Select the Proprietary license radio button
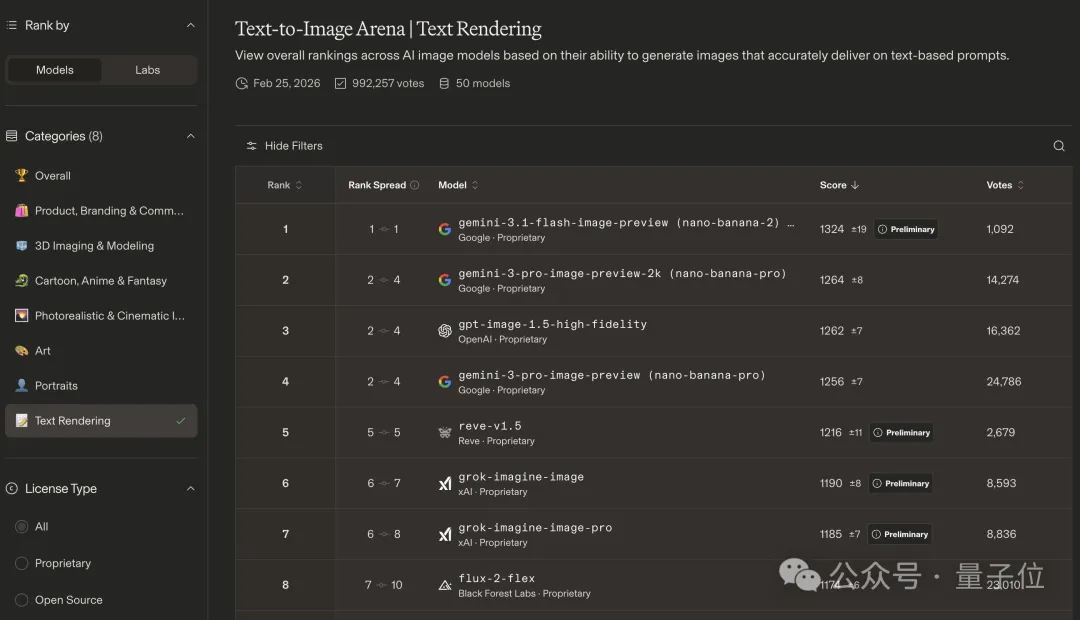Viewport: 1080px width, 620px height. pos(21,563)
